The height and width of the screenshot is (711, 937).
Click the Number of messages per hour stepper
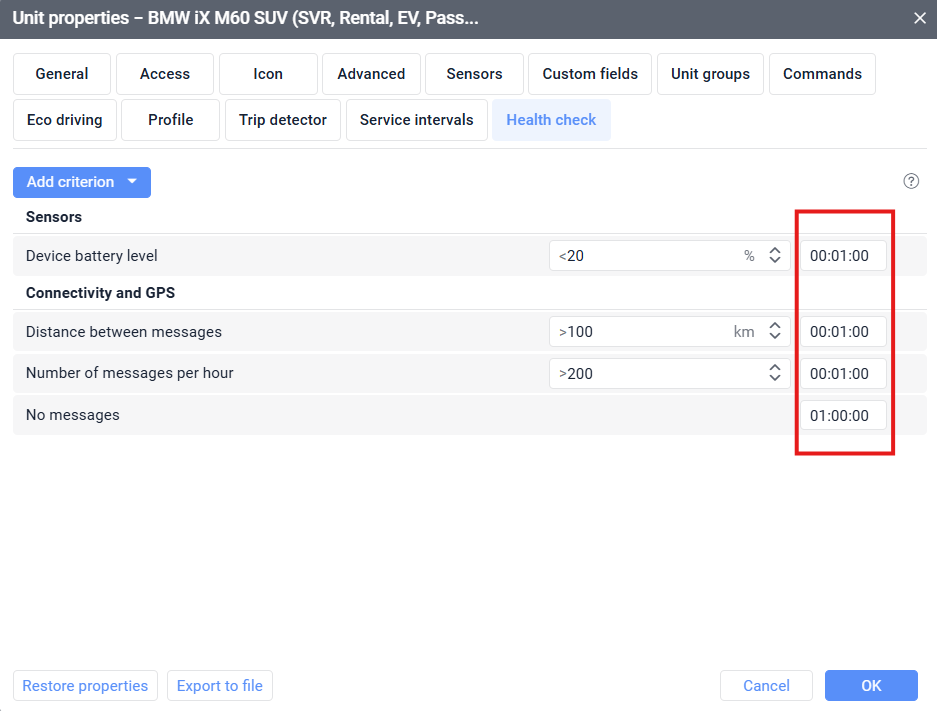pyautogui.click(x=774, y=373)
